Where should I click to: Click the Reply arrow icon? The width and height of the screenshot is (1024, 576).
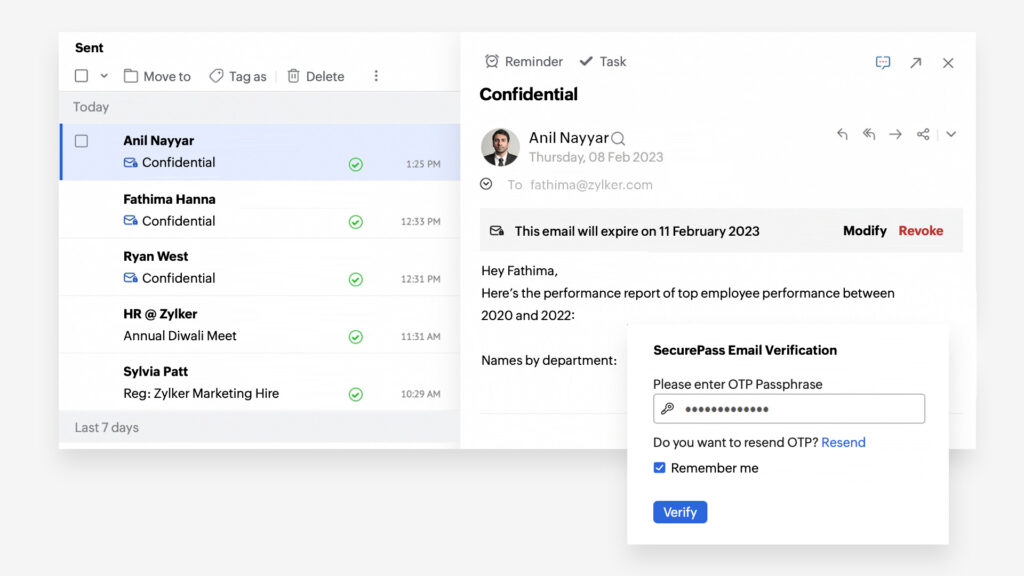coord(842,134)
